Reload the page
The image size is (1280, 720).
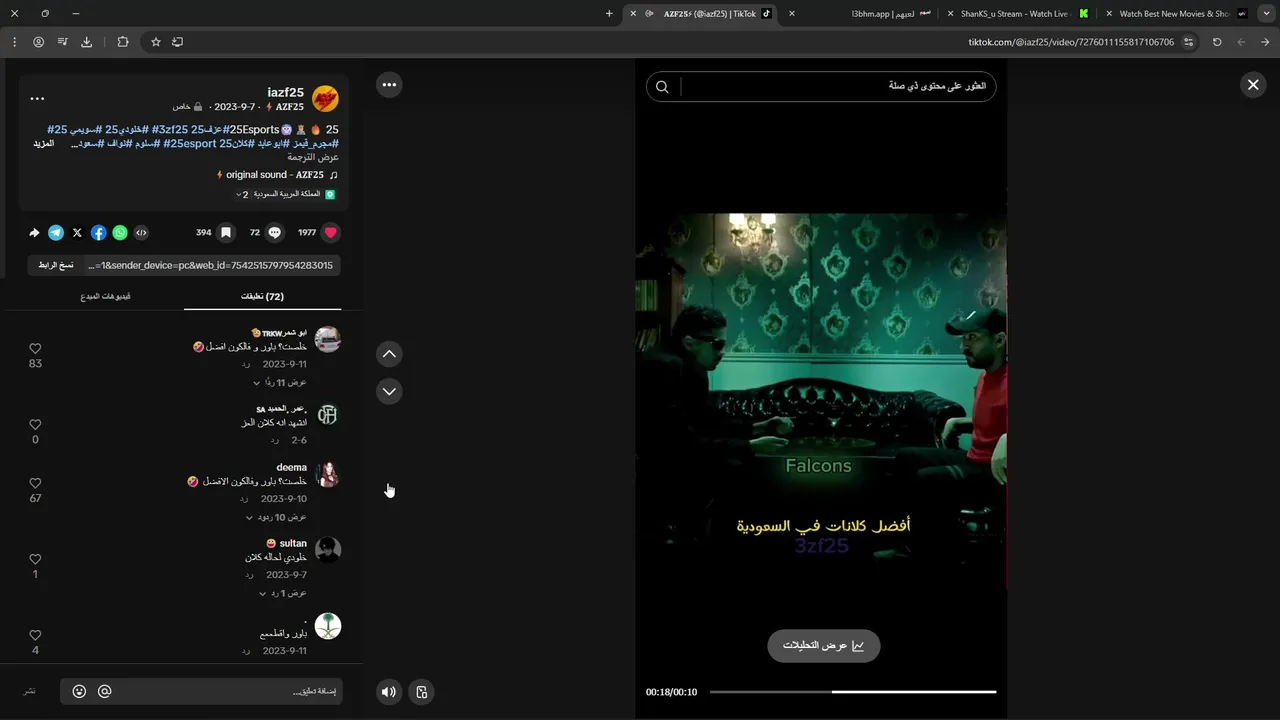[1217, 42]
